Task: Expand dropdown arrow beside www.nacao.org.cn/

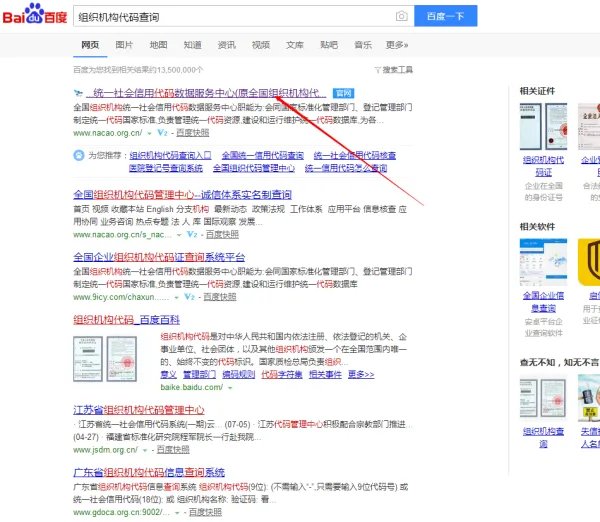Action: (x=149, y=133)
